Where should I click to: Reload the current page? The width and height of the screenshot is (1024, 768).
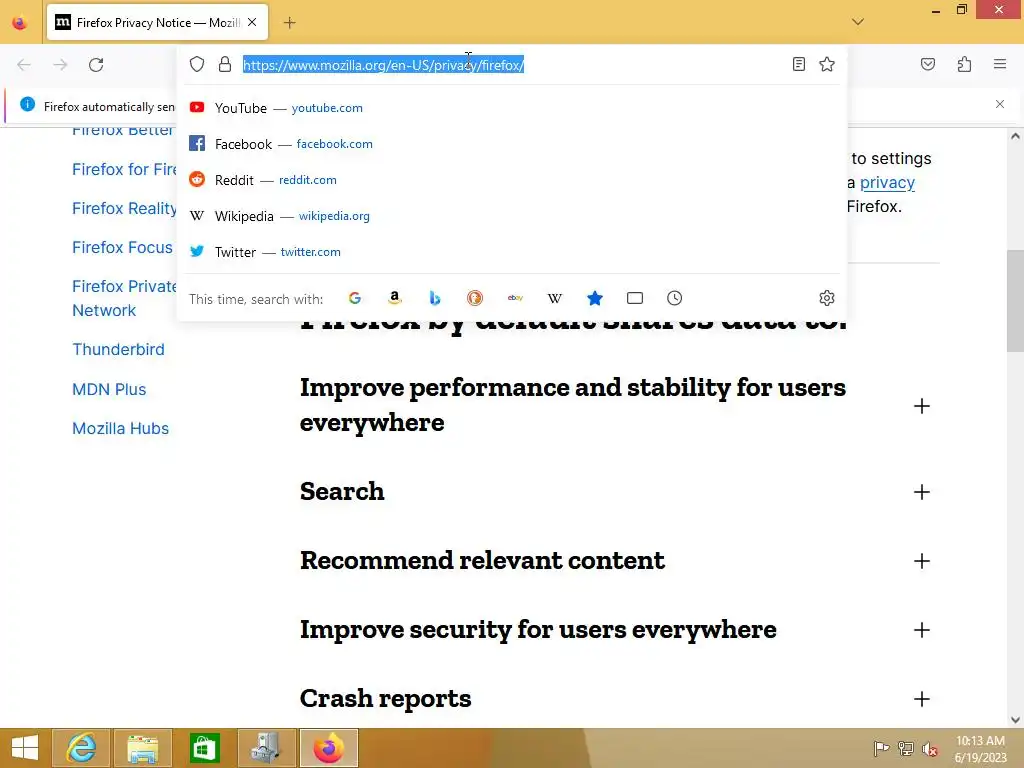tap(96, 65)
